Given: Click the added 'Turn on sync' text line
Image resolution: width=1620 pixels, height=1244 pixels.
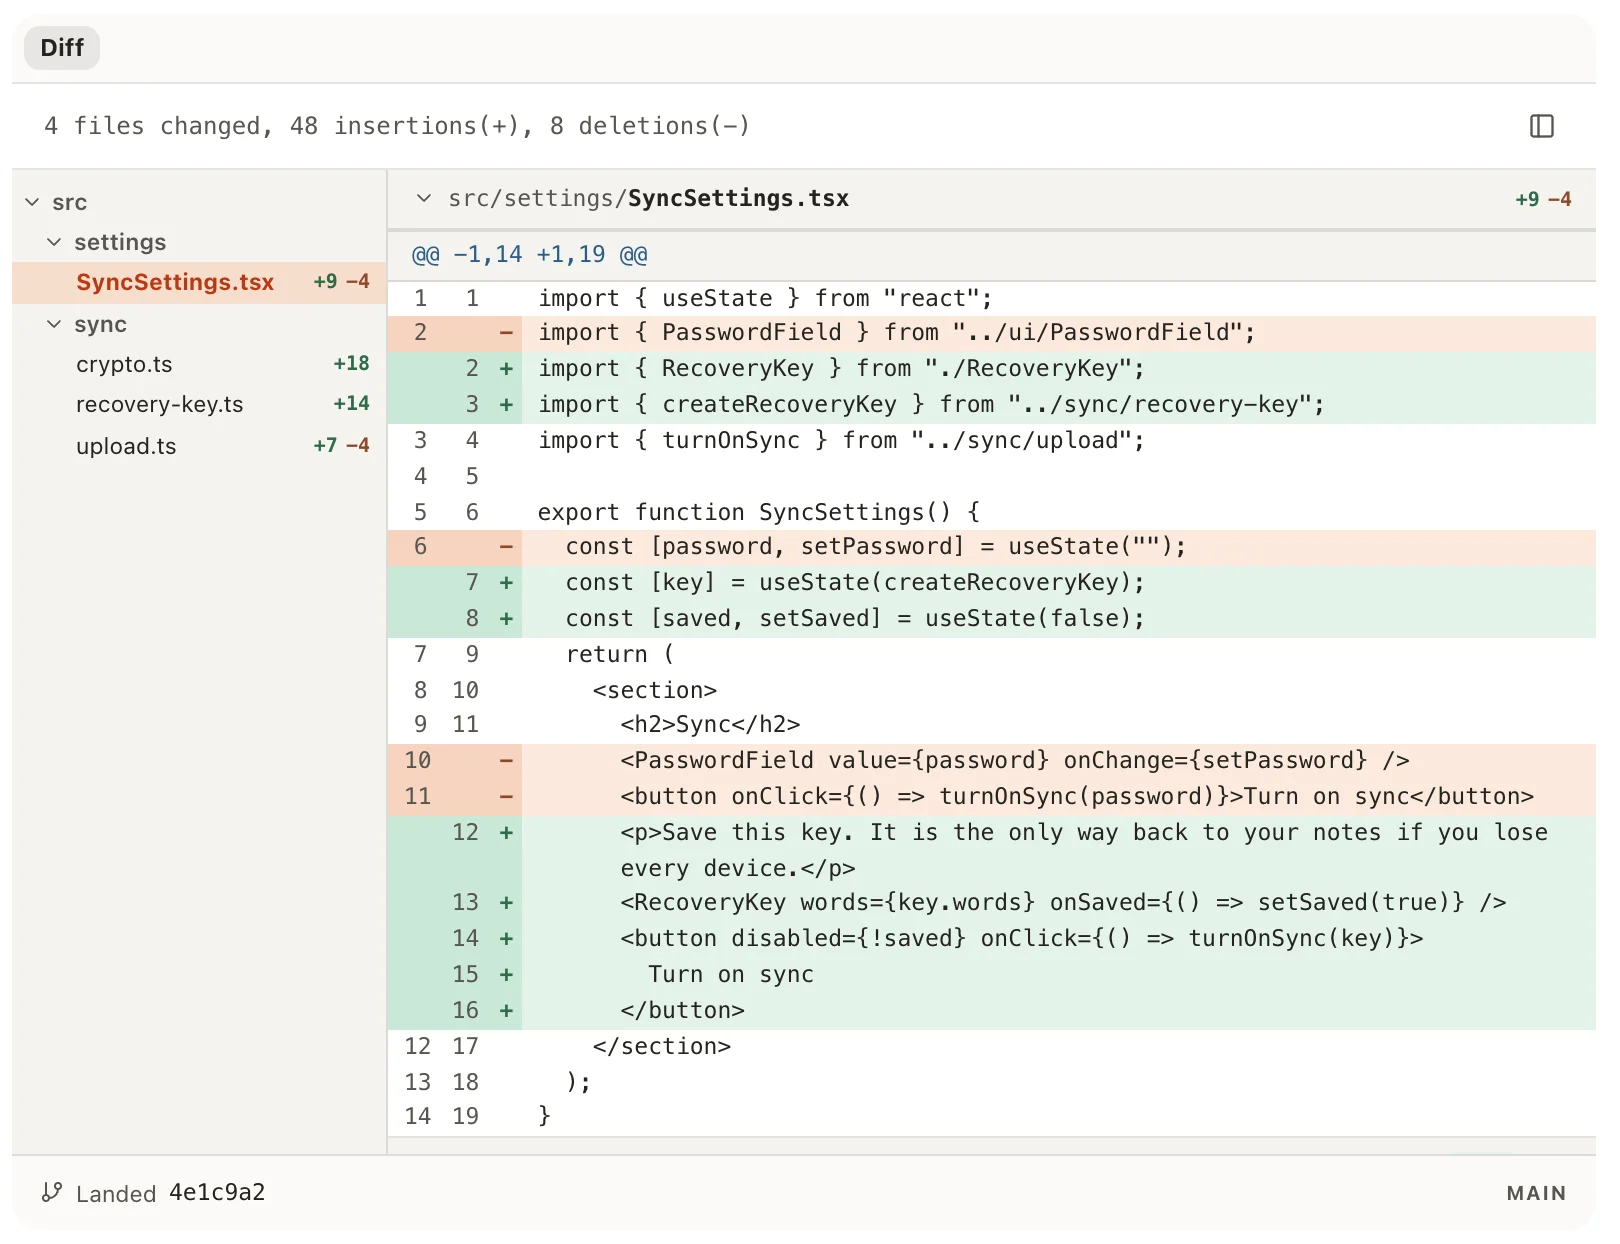Looking at the screenshot, I should (992, 974).
